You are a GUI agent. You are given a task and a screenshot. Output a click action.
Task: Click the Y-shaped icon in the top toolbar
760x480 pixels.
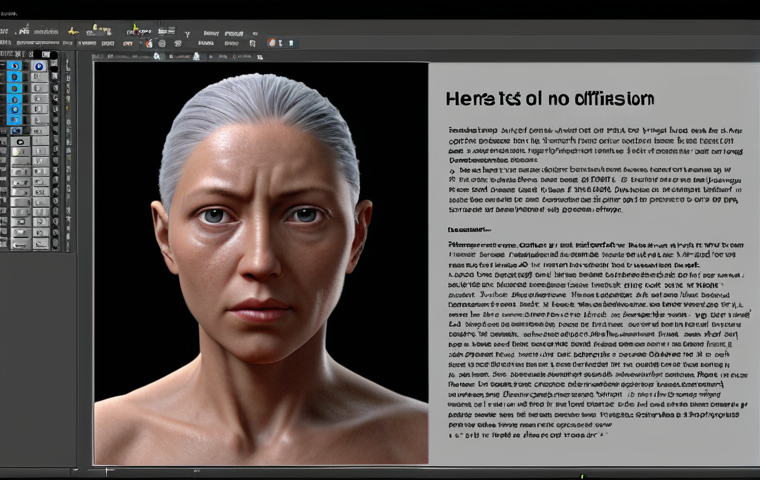187,34
